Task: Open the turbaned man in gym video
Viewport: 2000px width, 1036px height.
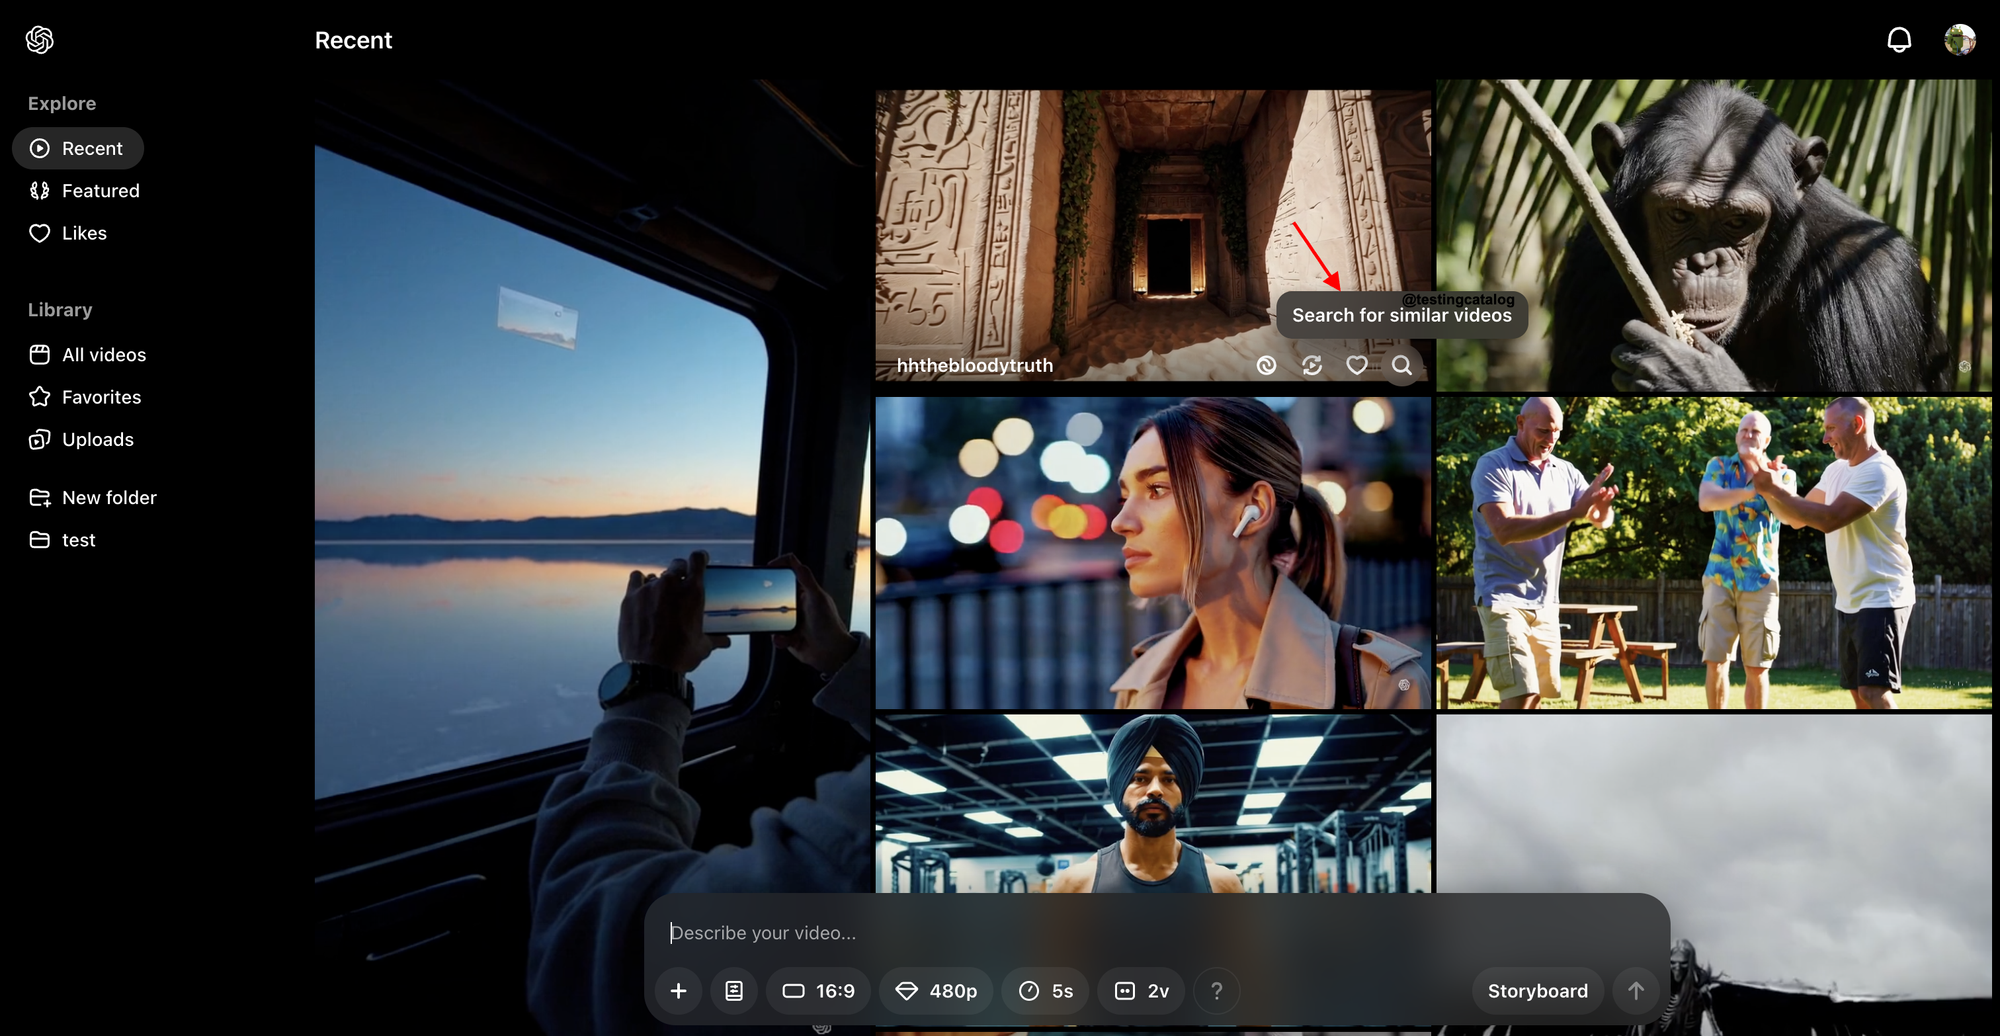Action: [1153, 803]
